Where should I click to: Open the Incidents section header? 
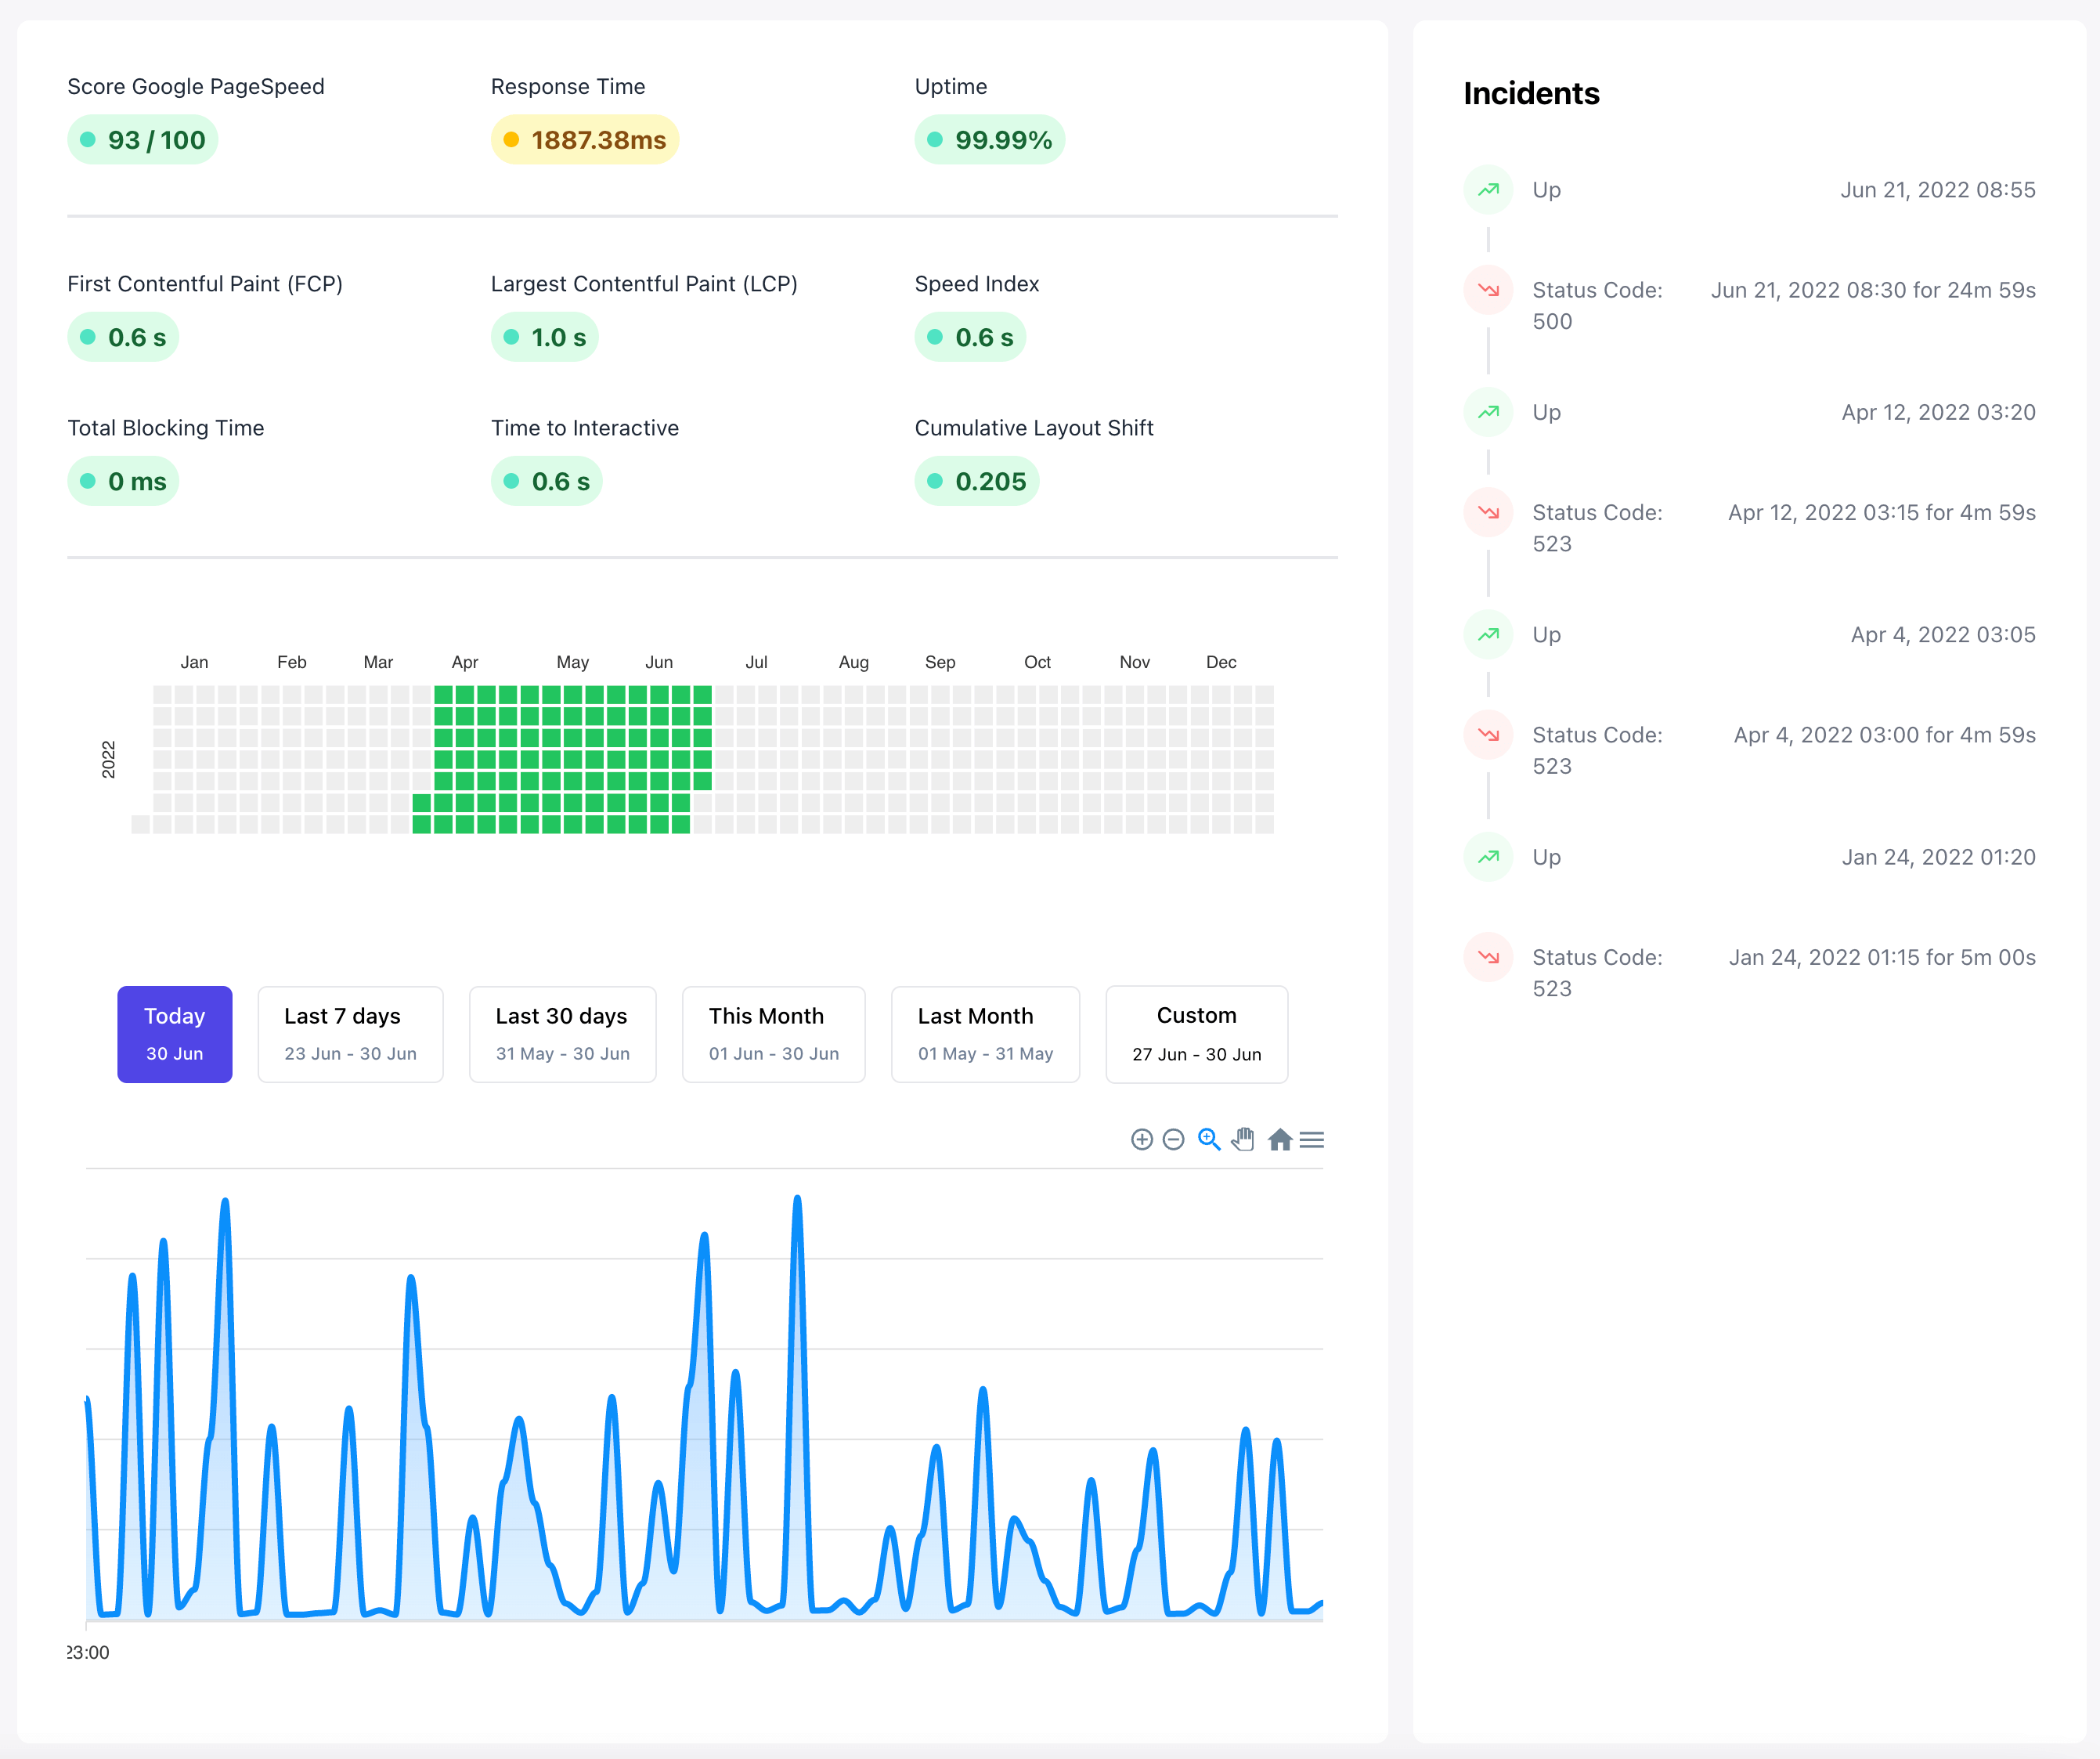(x=1531, y=93)
